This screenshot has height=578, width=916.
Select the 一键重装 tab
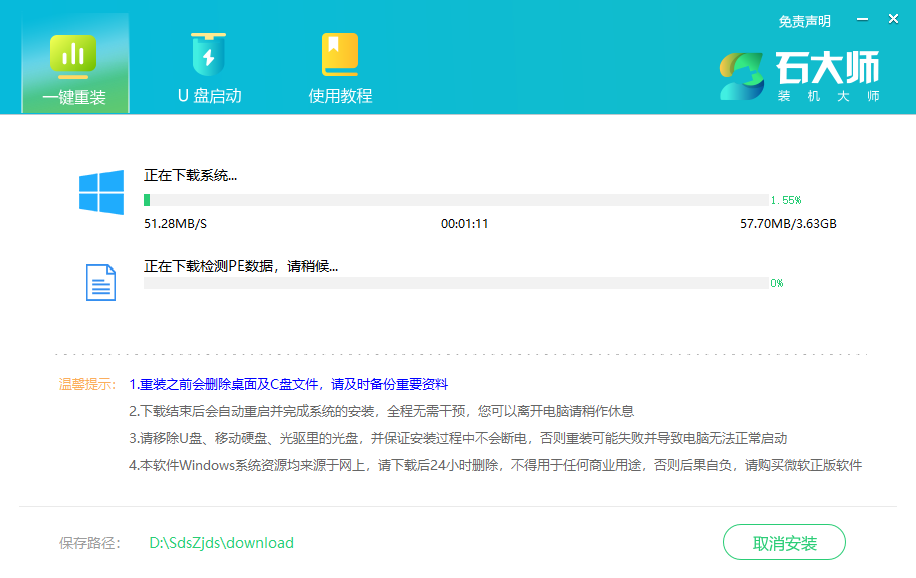coord(74,97)
